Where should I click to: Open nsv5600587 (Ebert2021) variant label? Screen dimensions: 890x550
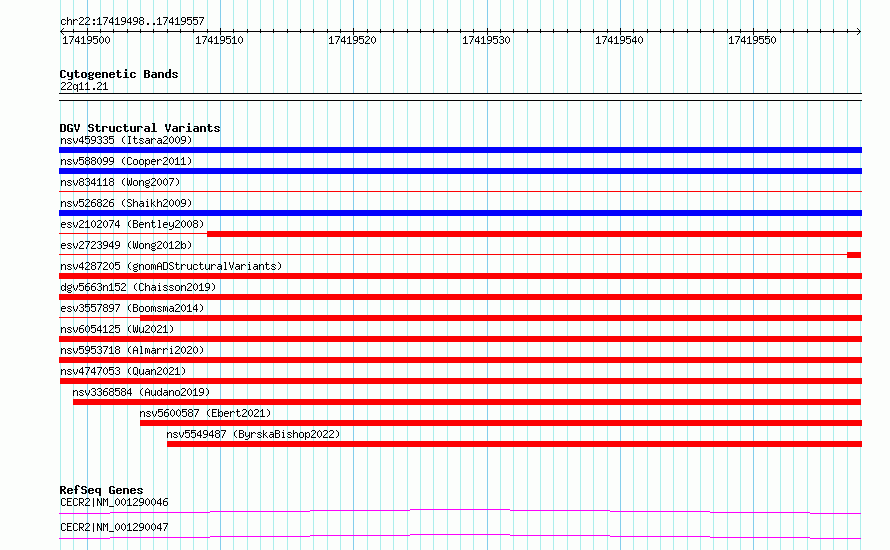coord(205,413)
